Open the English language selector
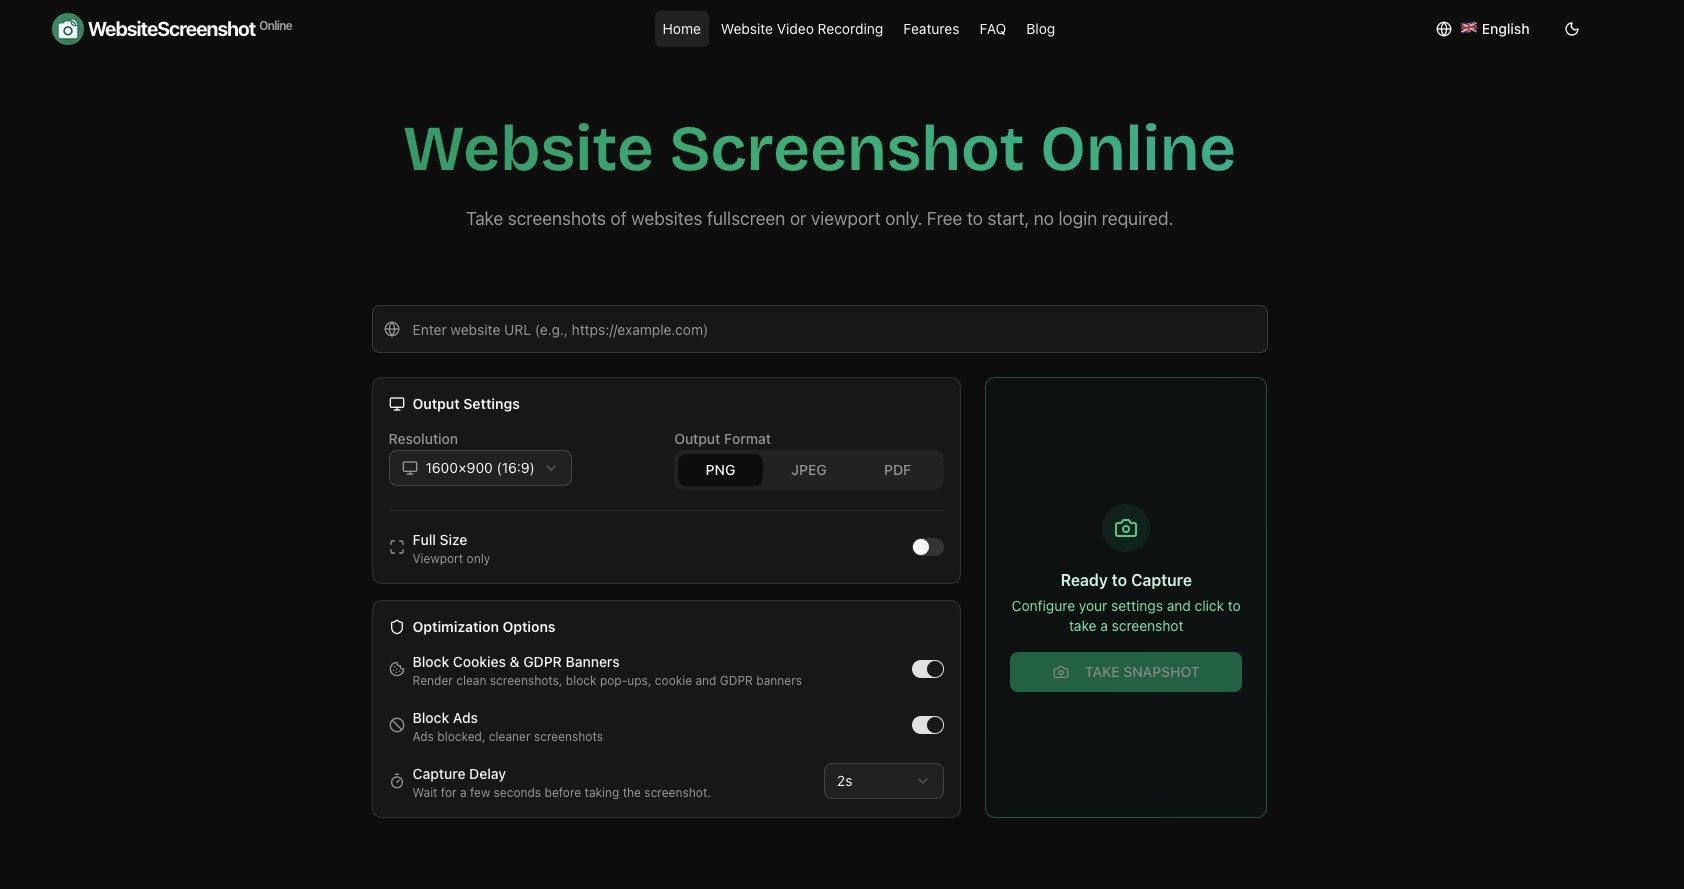Image resolution: width=1684 pixels, height=889 pixels. pyautogui.click(x=1483, y=29)
